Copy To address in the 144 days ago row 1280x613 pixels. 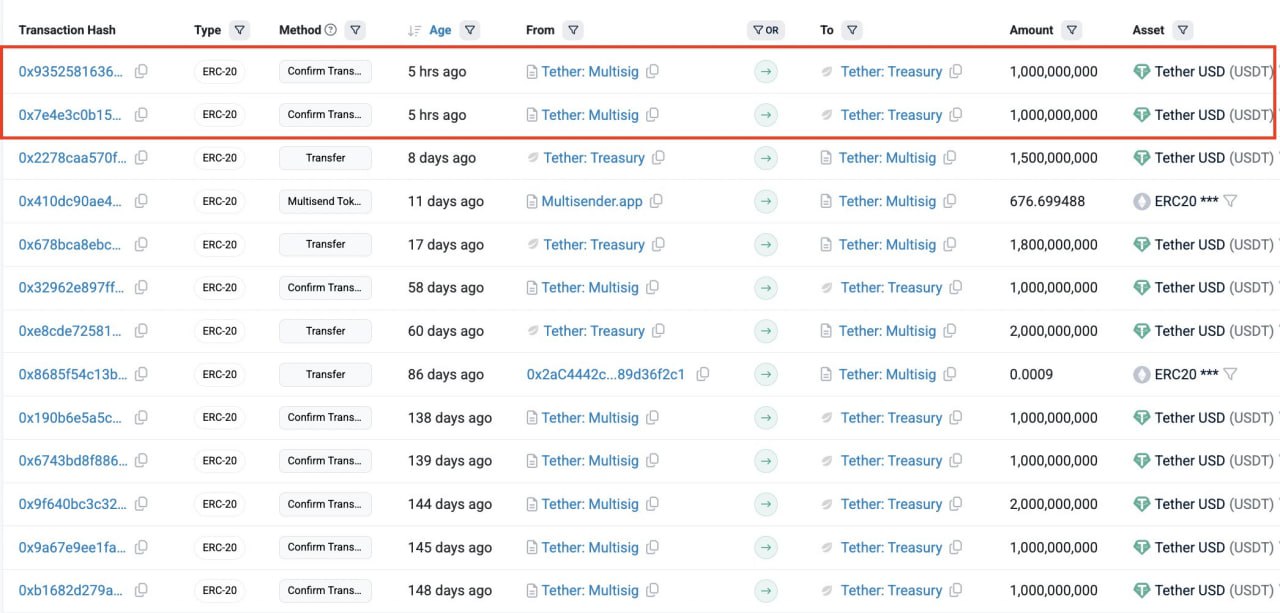tap(956, 504)
